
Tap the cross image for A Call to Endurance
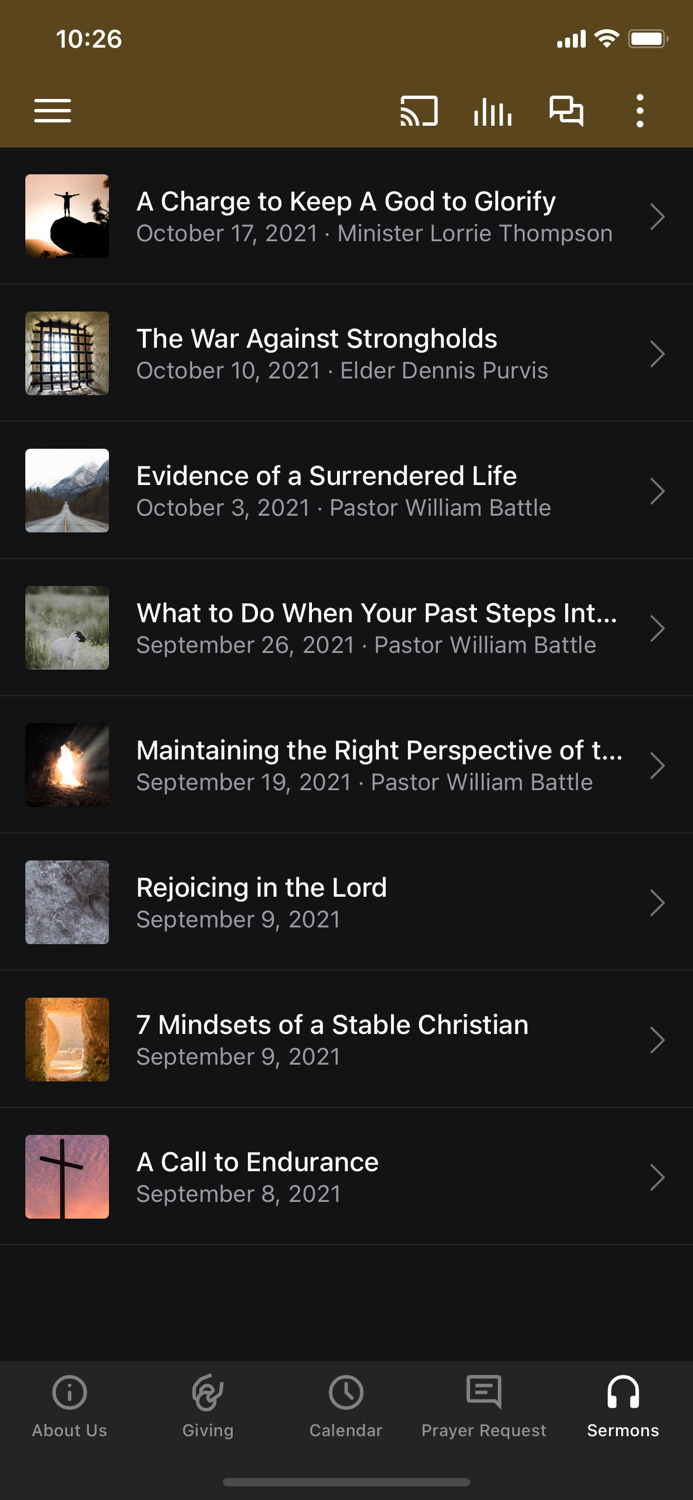click(x=66, y=1177)
